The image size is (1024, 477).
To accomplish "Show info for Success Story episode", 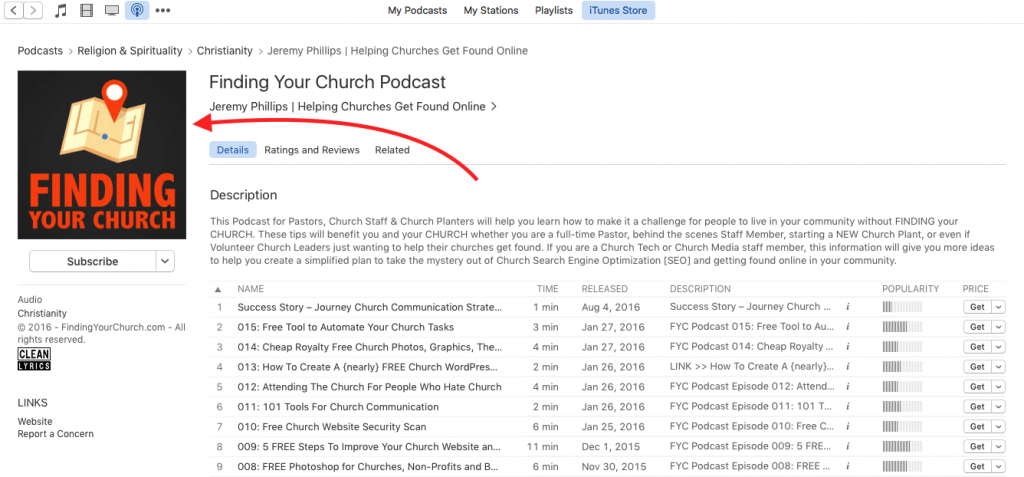I will [x=848, y=306].
